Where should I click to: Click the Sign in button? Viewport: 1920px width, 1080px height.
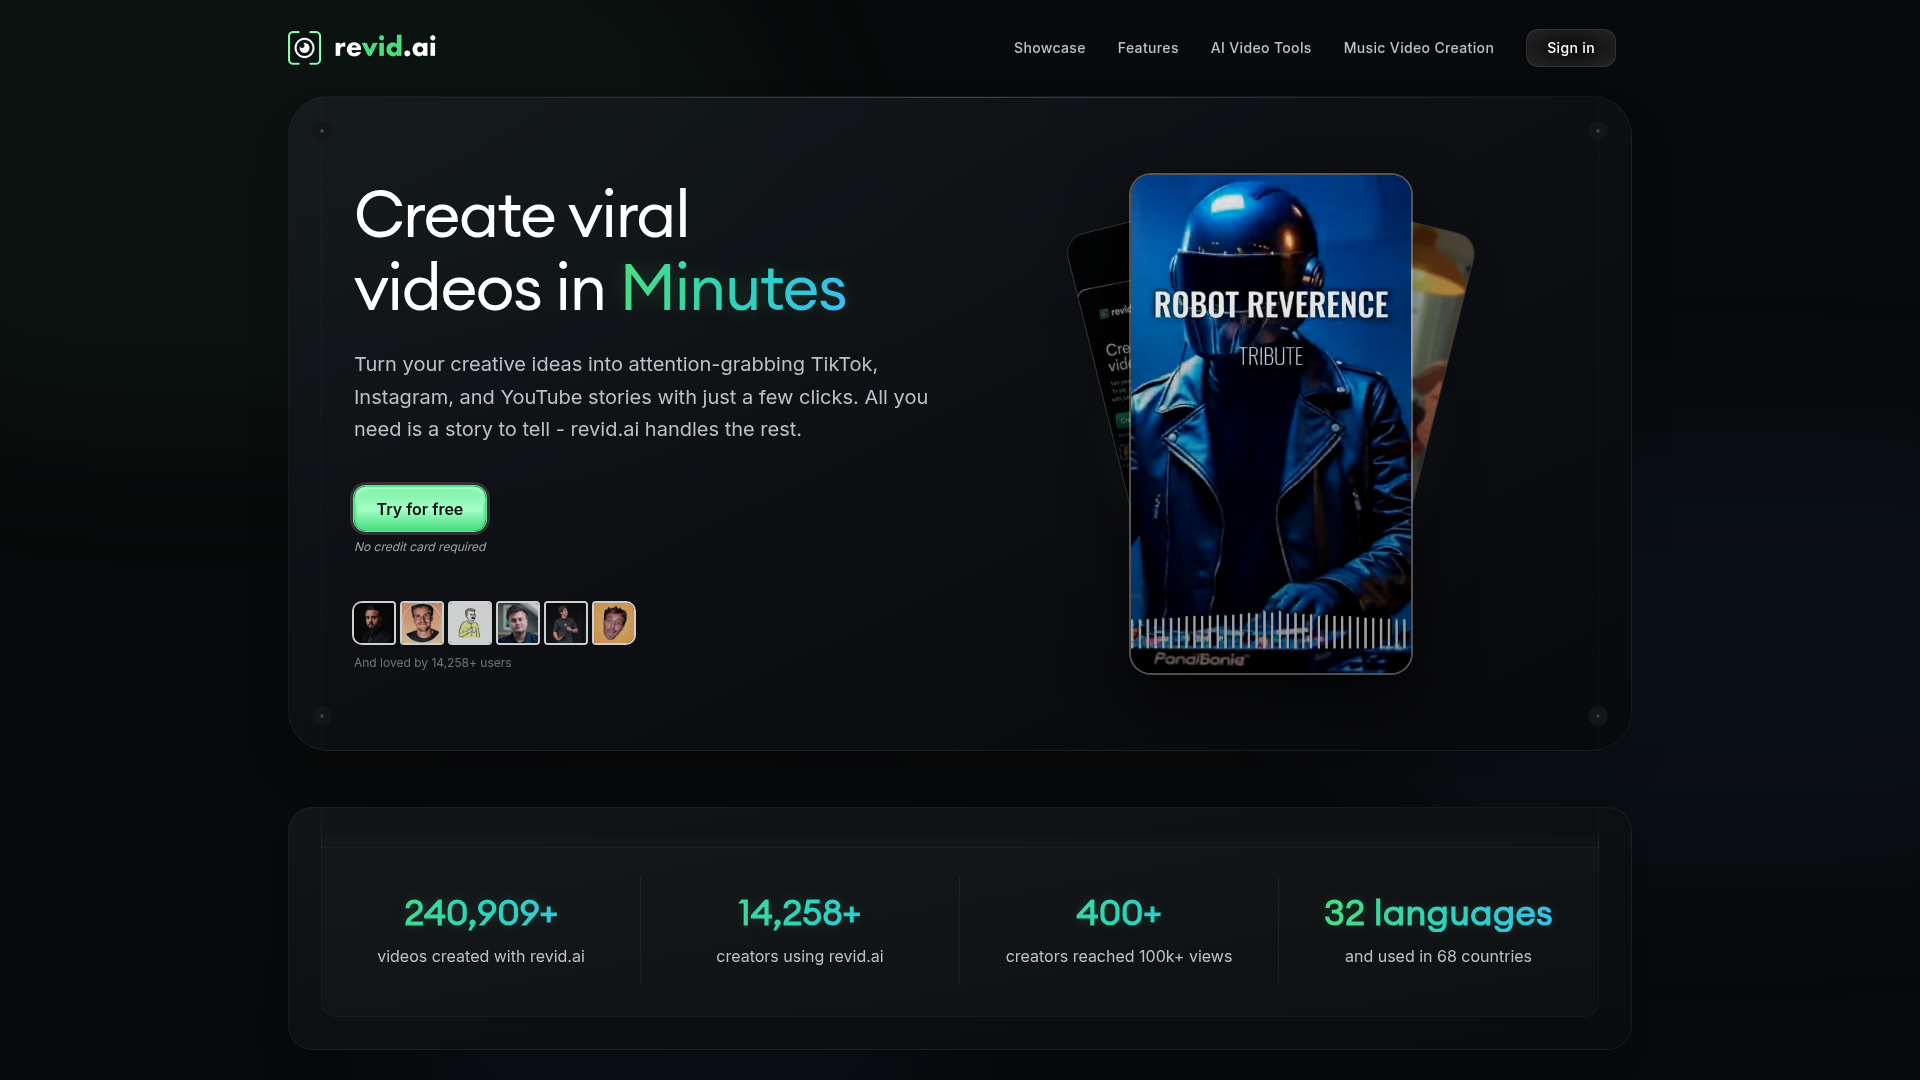click(1570, 48)
